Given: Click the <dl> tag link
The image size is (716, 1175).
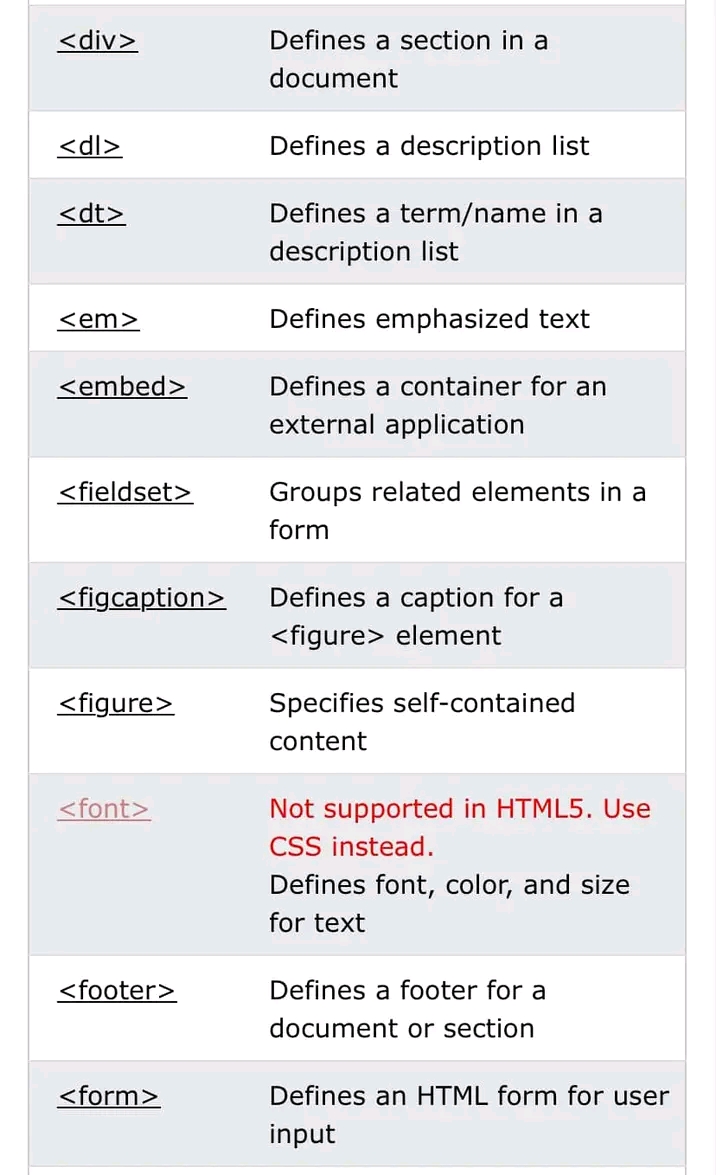Looking at the screenshot, I should tap(90, 146).
